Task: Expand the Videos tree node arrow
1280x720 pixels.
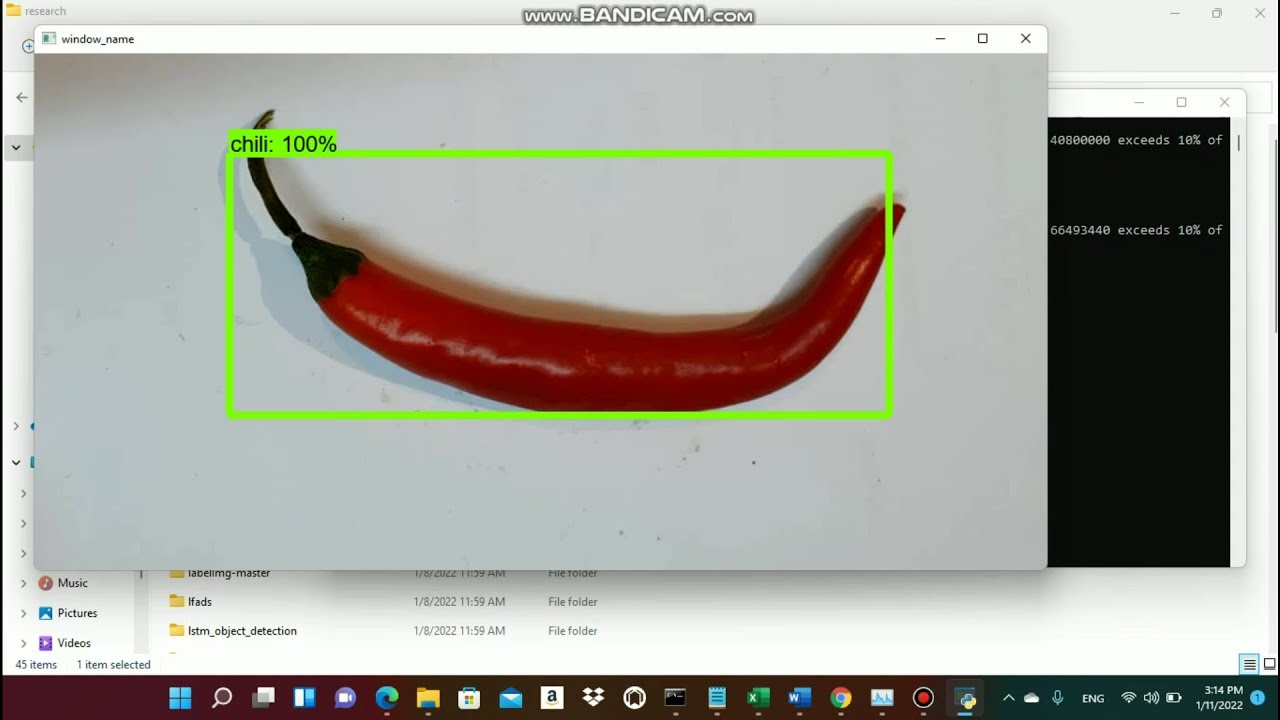Action: pyautogui.click(x=24, y=643)
